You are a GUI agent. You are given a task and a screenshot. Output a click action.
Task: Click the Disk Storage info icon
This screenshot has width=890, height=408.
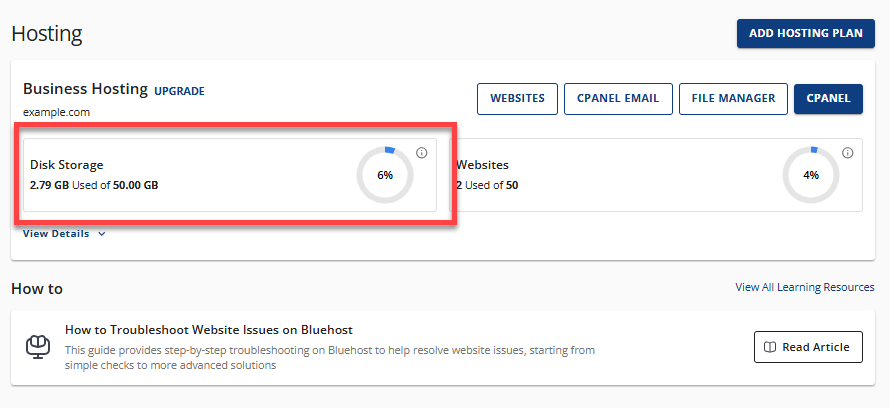click(x=421, y=153)
